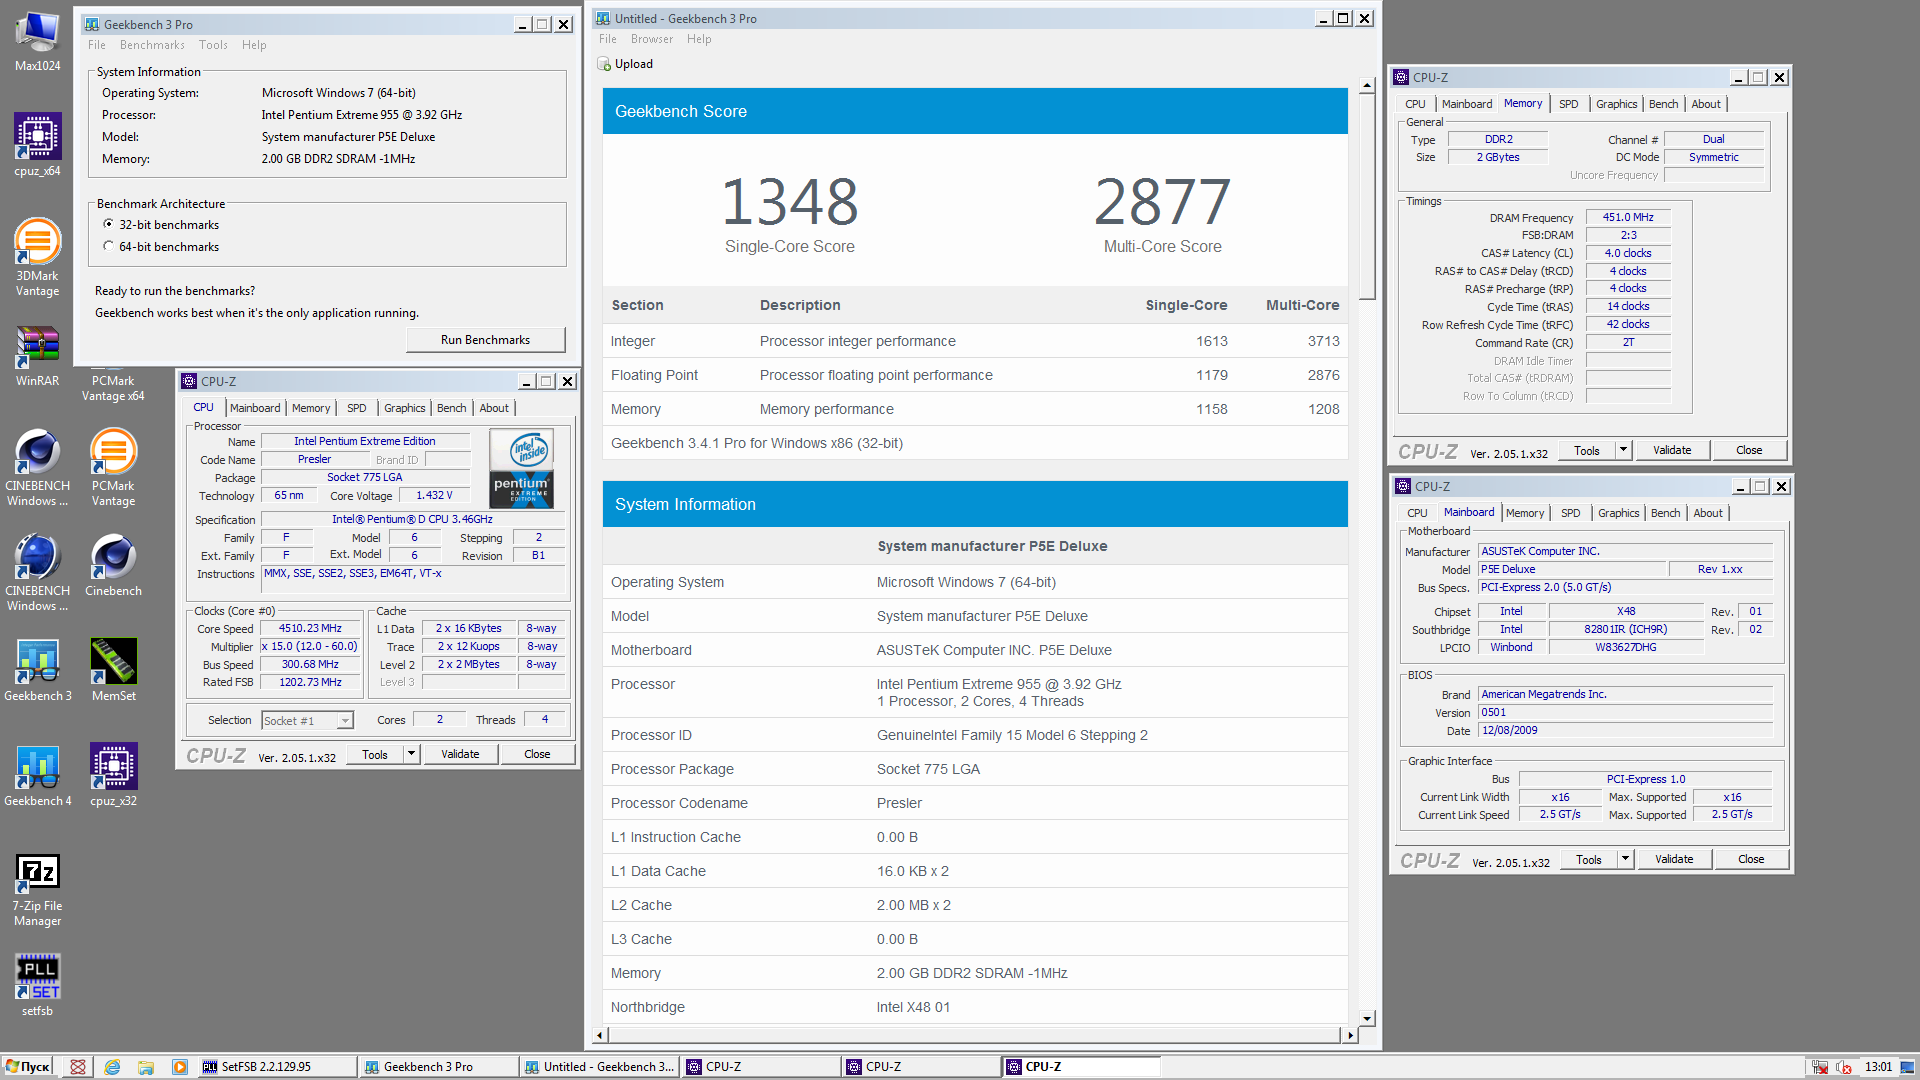
Task: Open the File menu in Geekbench 3 Pro
Action: coord(97,45)
